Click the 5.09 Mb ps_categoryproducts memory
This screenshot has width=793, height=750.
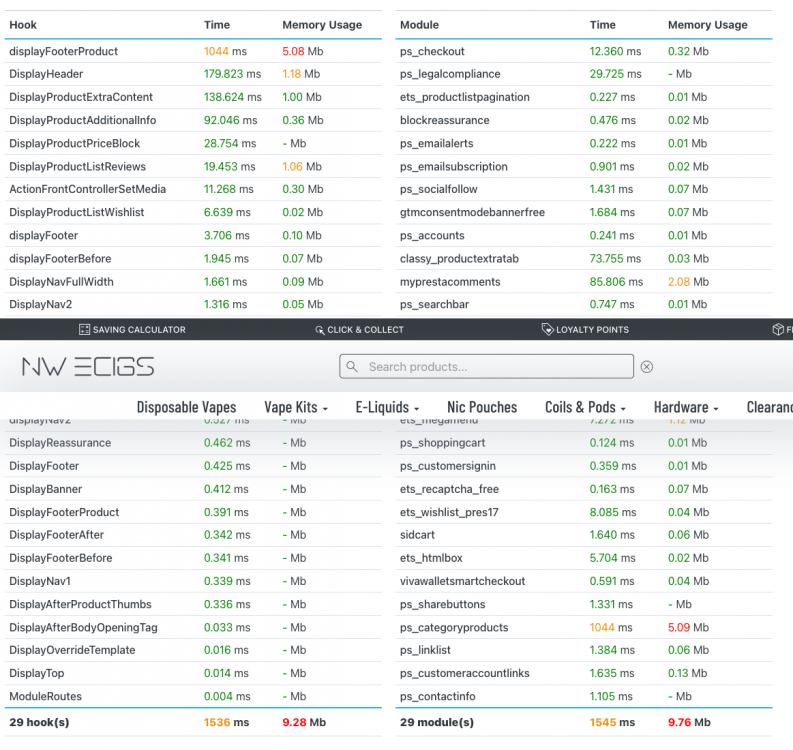coord(688,628)
